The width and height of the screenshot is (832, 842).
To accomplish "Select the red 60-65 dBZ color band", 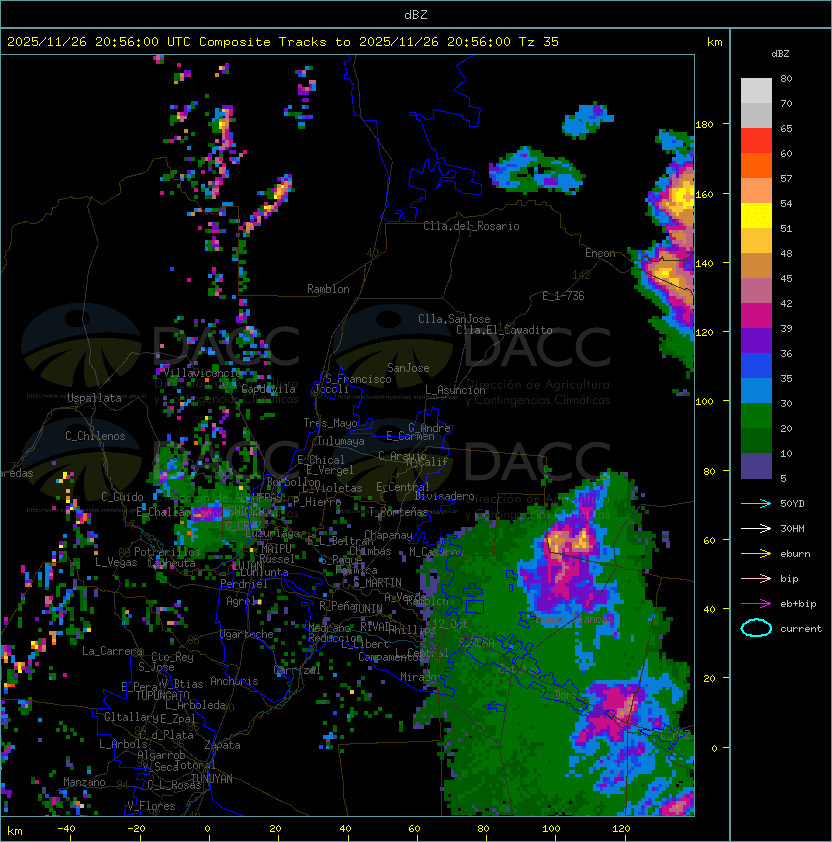I will (756, 141).
